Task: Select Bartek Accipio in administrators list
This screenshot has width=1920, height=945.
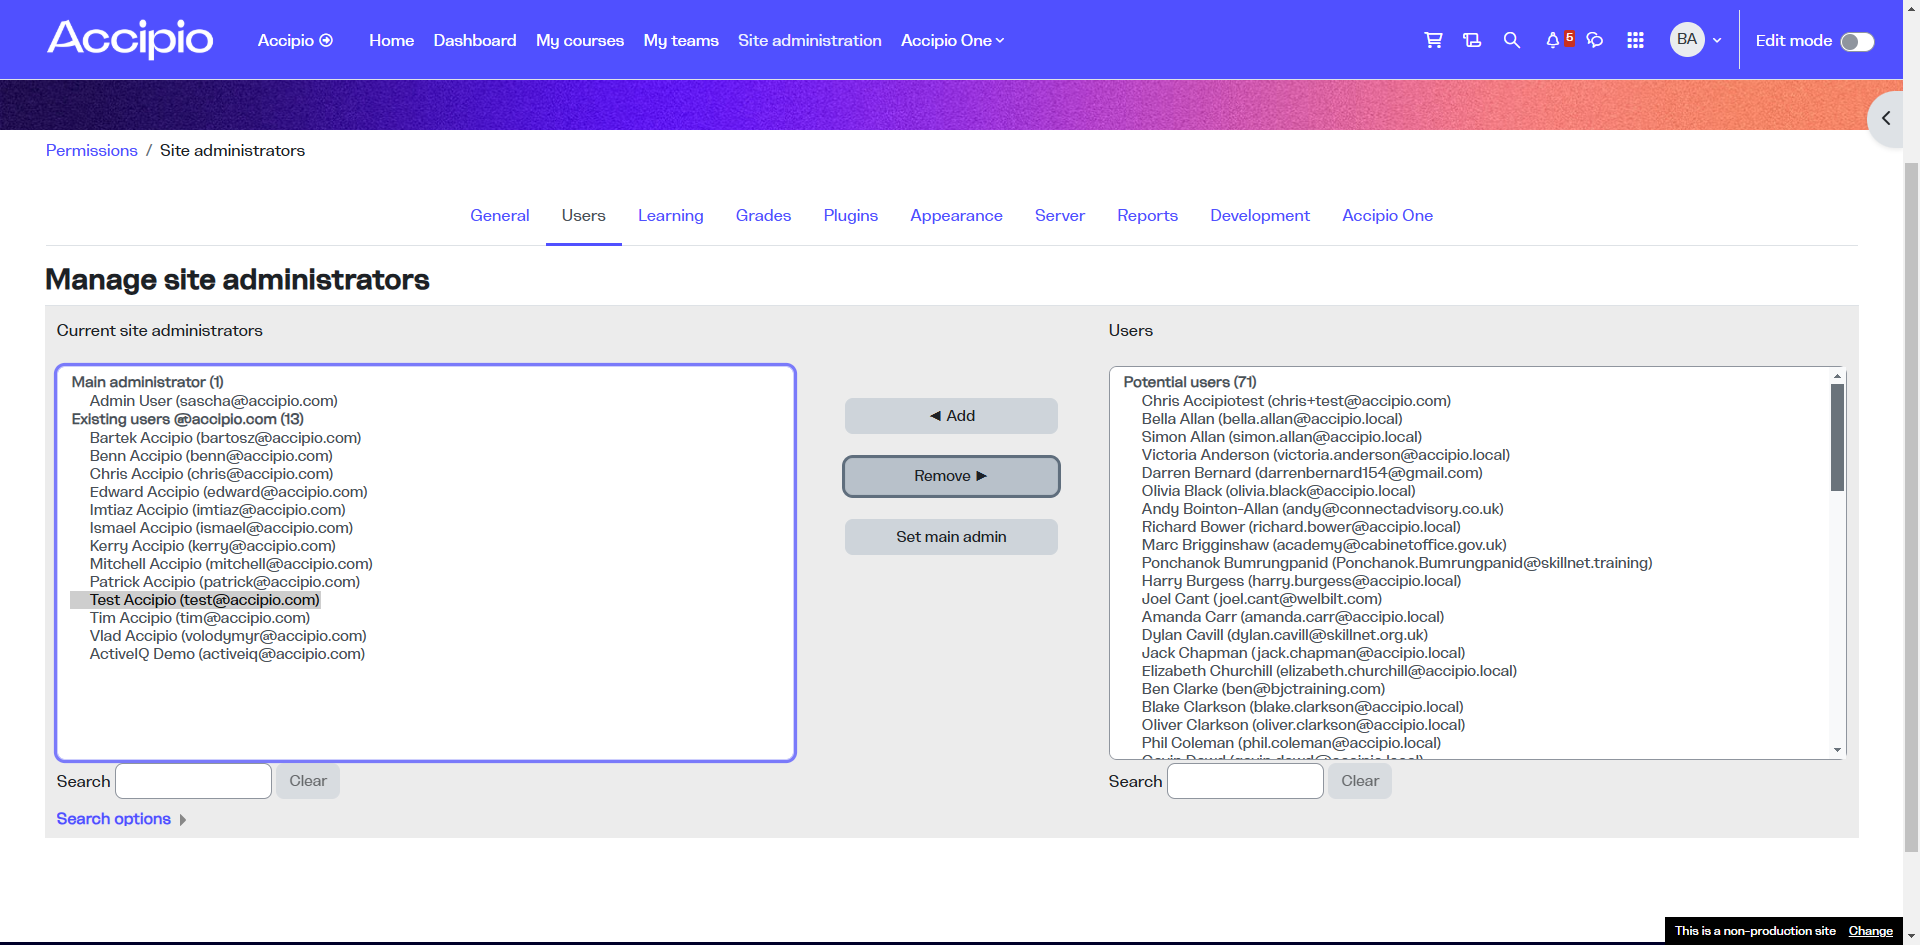Action: pyautogui.click(x=225, y=438)
